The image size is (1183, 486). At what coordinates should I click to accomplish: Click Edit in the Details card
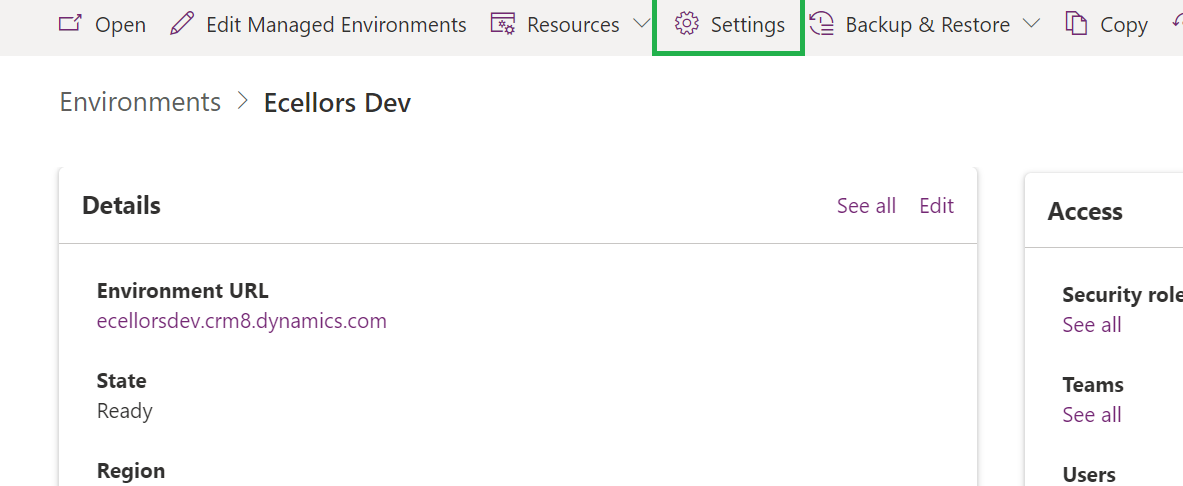pos(936,205)
